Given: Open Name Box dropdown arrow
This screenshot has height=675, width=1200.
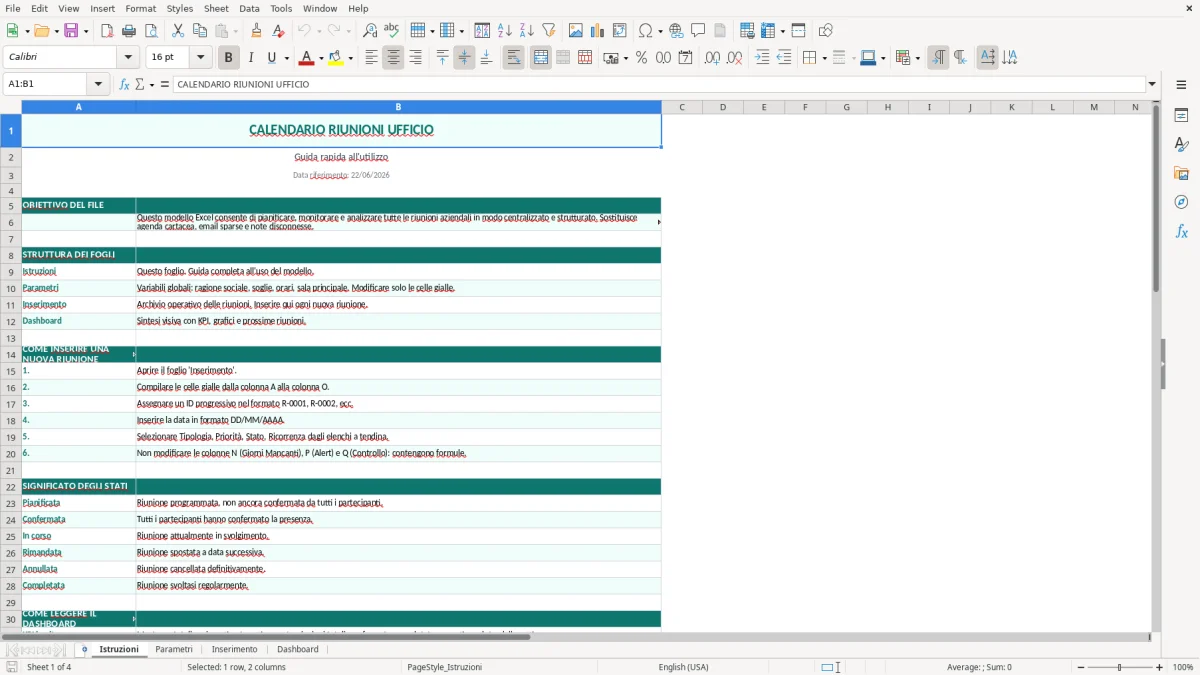Looking at the screenshot, I should tap(98, 84).
